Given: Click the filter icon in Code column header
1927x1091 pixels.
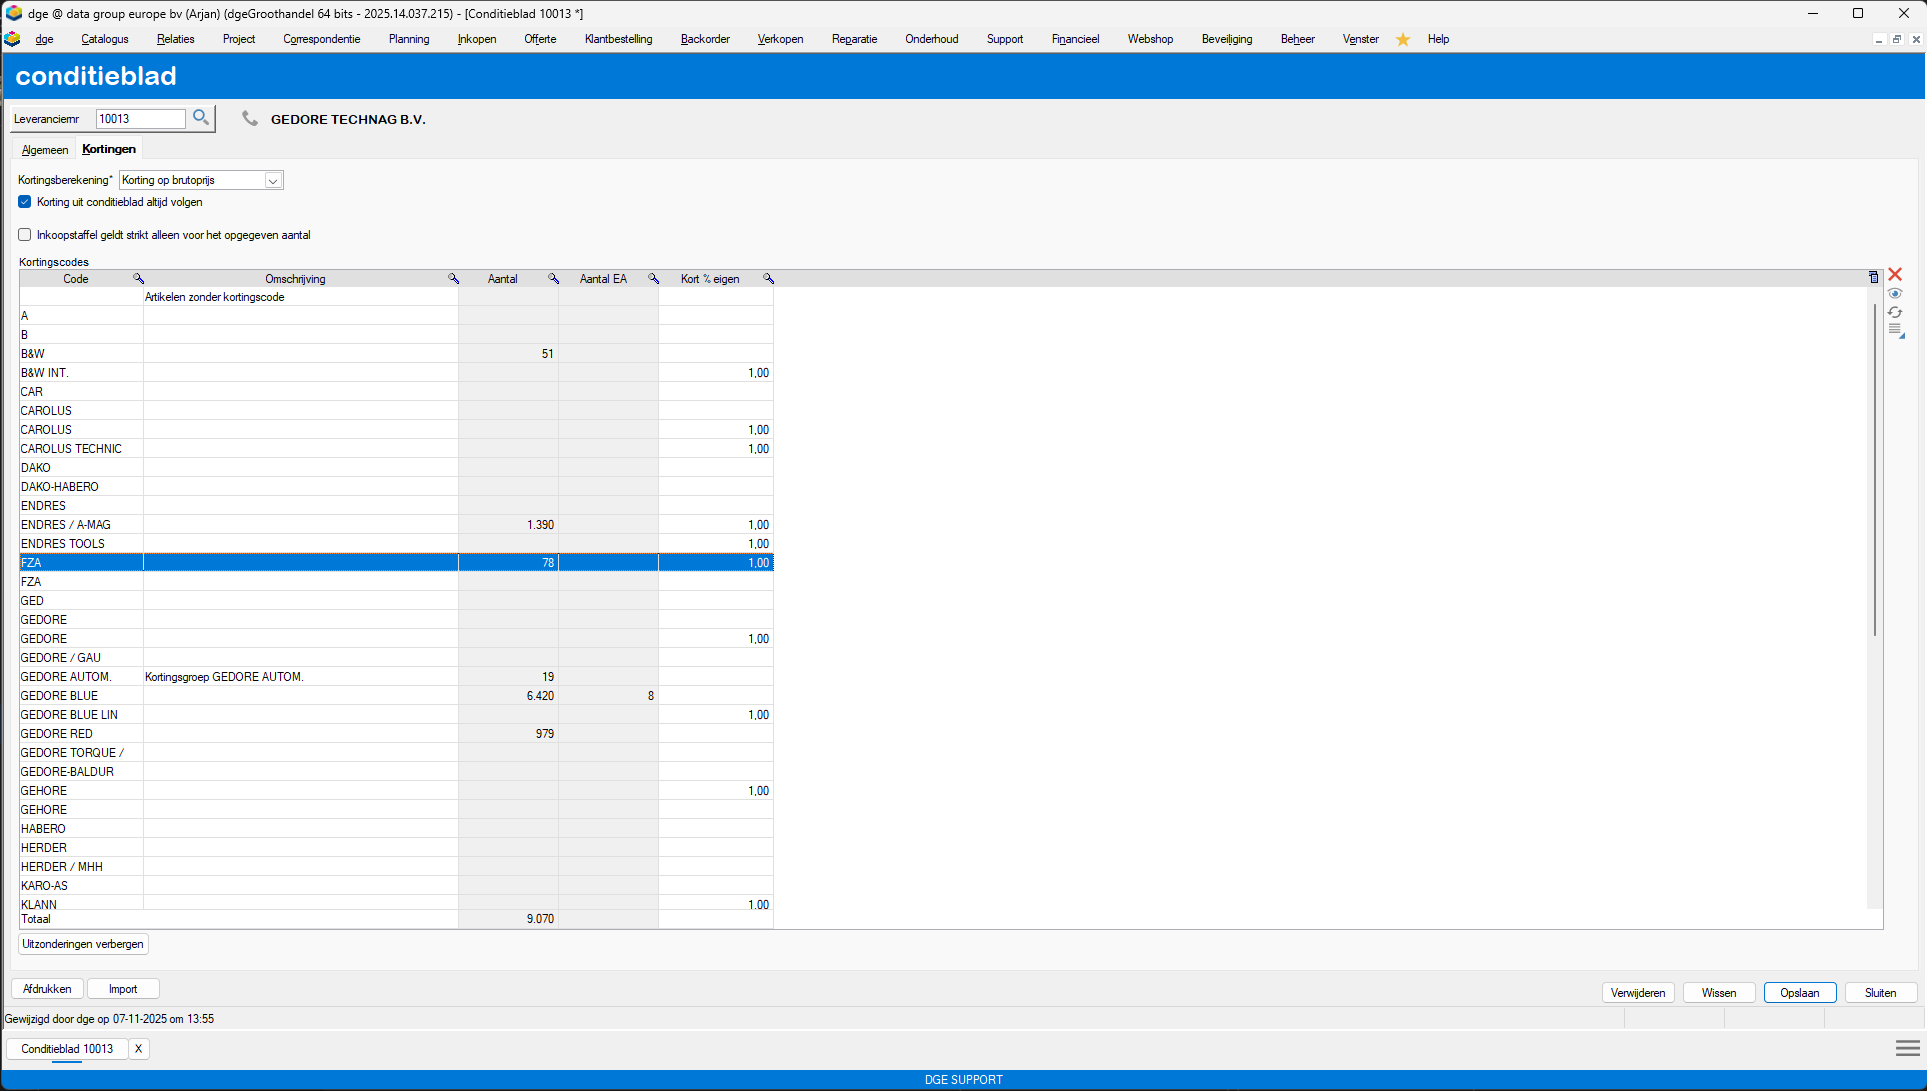Looking at the screenshot, I should pos(139,279).
